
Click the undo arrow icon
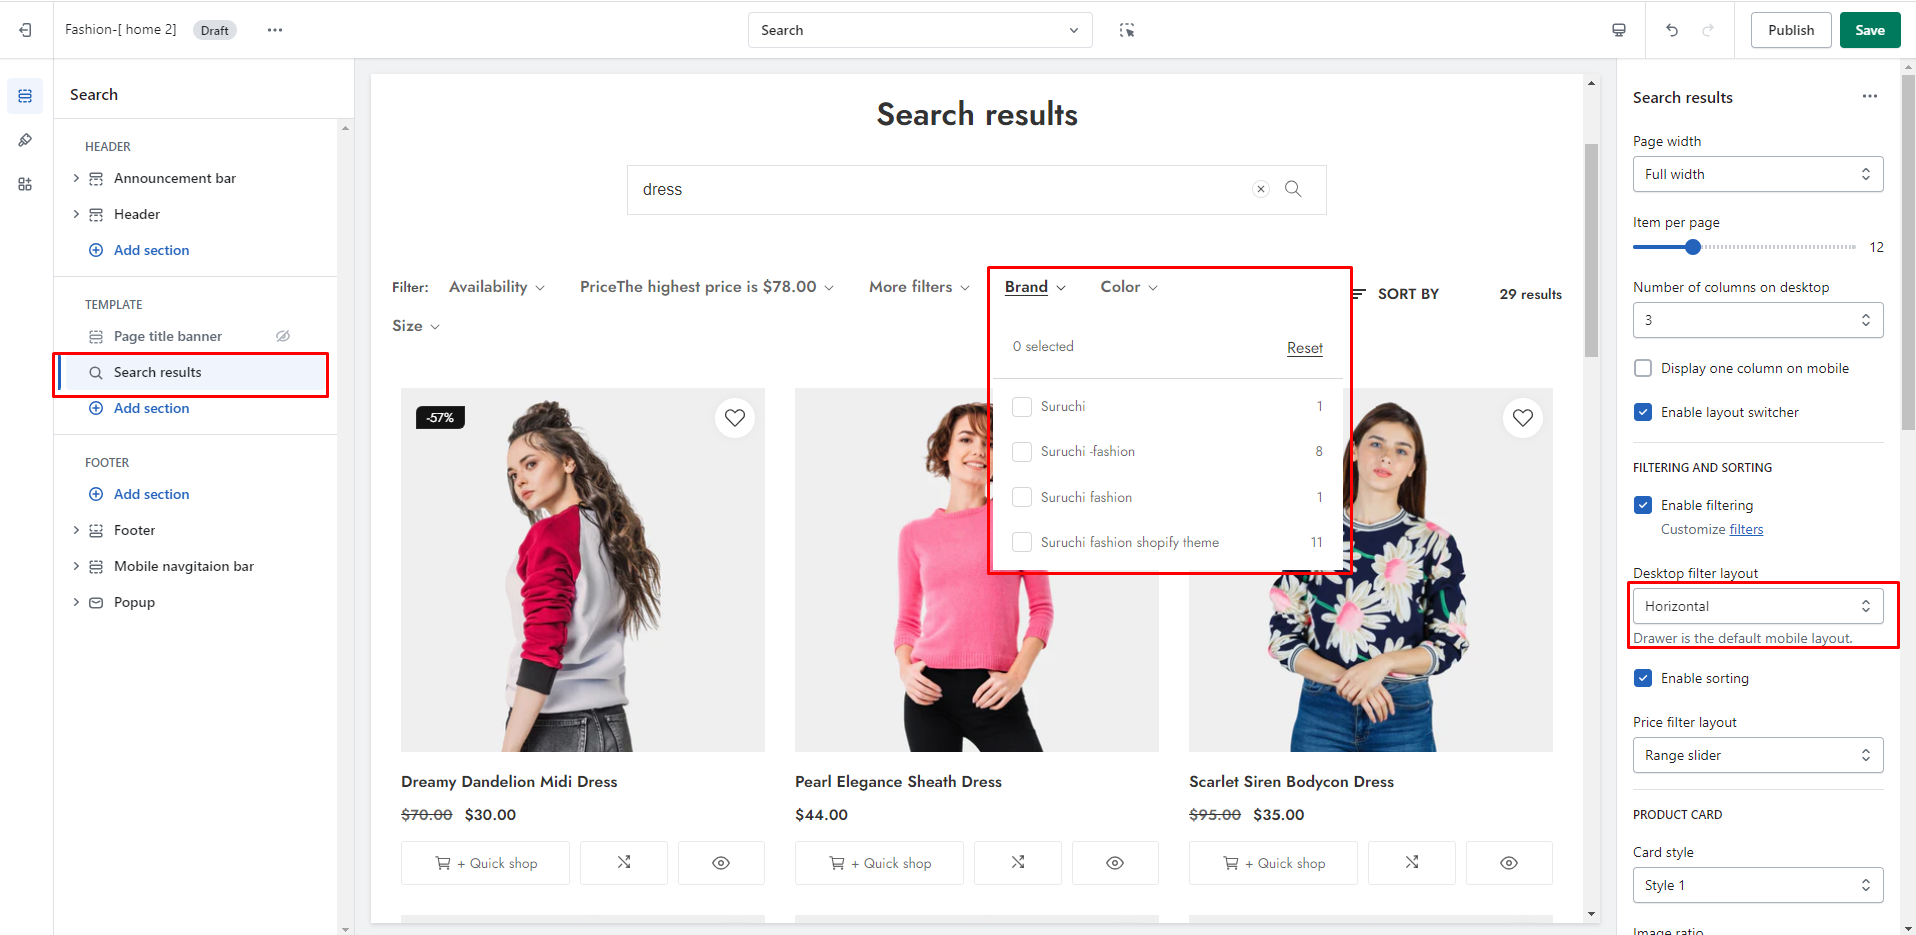[1672, 30]
